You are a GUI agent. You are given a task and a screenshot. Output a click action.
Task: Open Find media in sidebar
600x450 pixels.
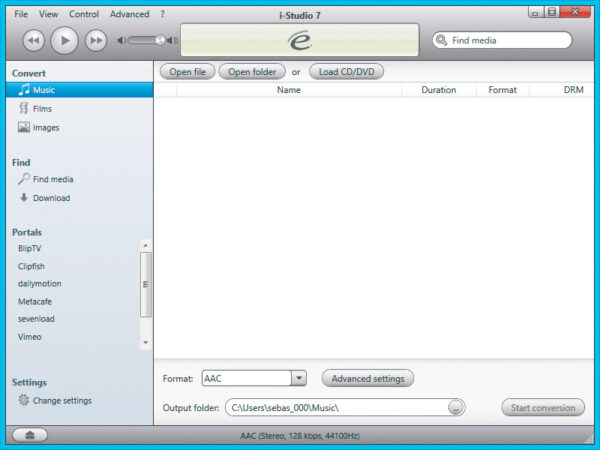(x=52, y=179)
